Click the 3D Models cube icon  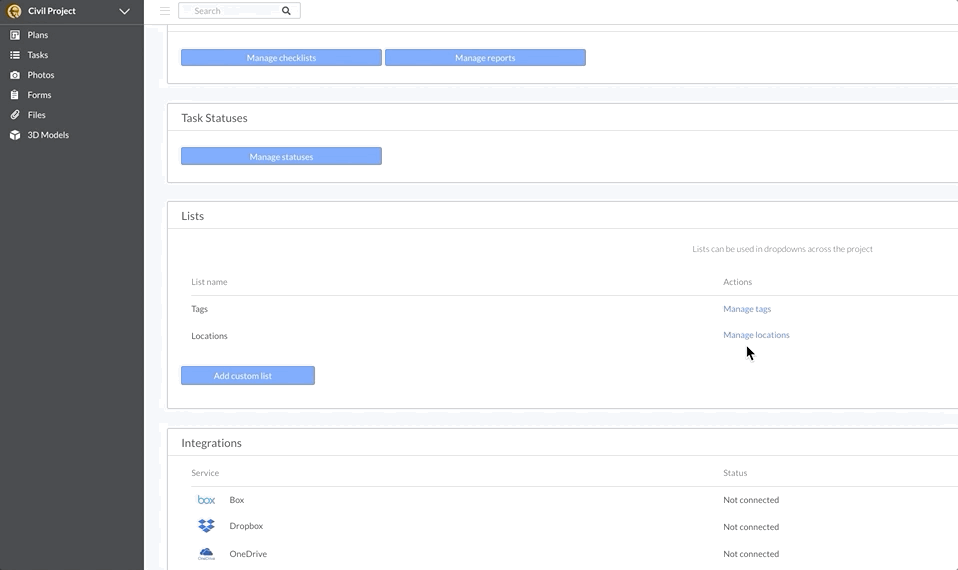click(x=15, y=135)
